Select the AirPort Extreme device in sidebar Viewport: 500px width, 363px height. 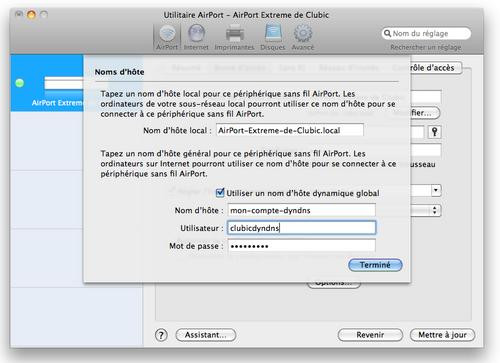(x=47, y=83)
